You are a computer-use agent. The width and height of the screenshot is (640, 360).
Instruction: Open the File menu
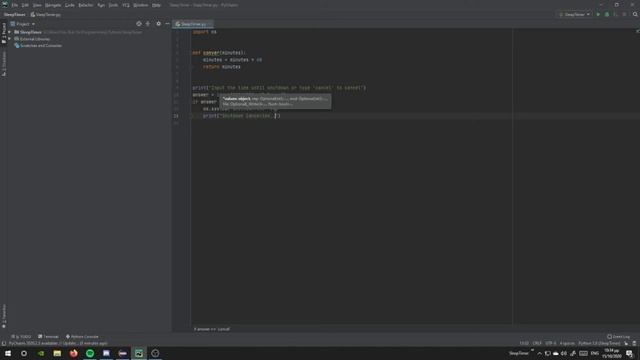coord(15,5)
